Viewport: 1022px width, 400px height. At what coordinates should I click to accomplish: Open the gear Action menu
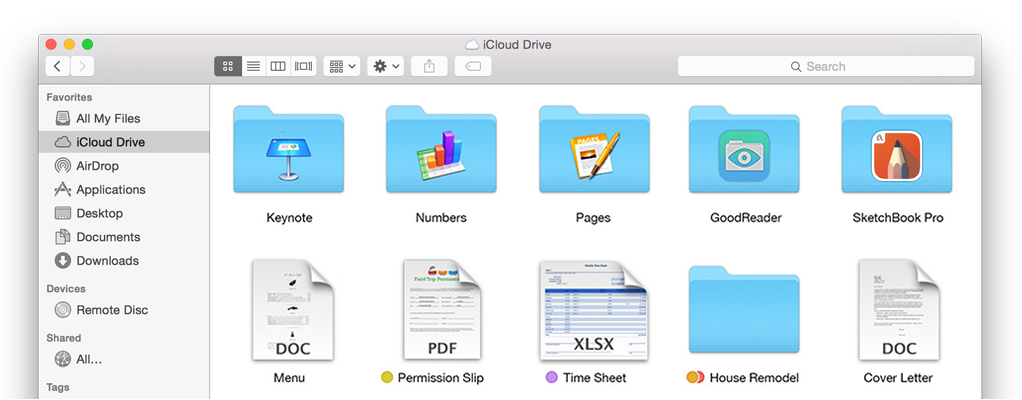pos(385,66)
